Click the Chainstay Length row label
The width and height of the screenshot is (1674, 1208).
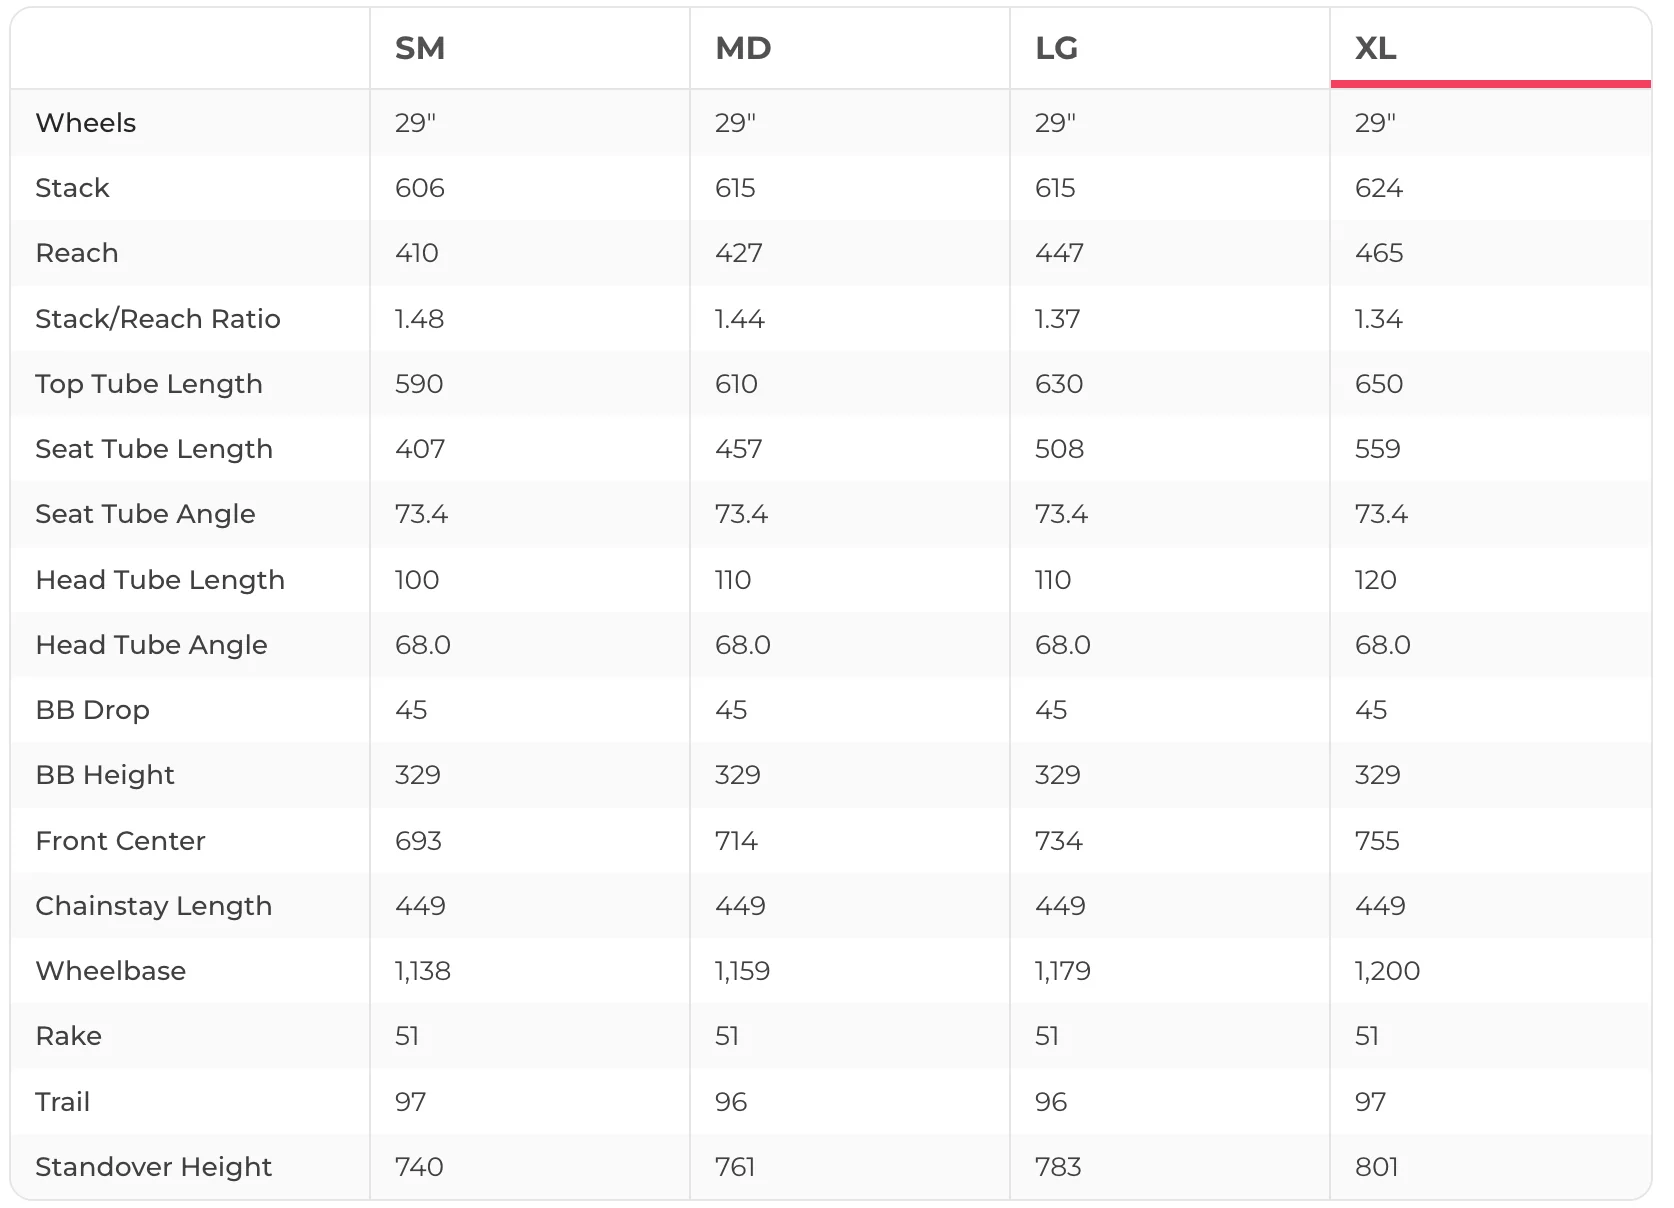[153, 906]
